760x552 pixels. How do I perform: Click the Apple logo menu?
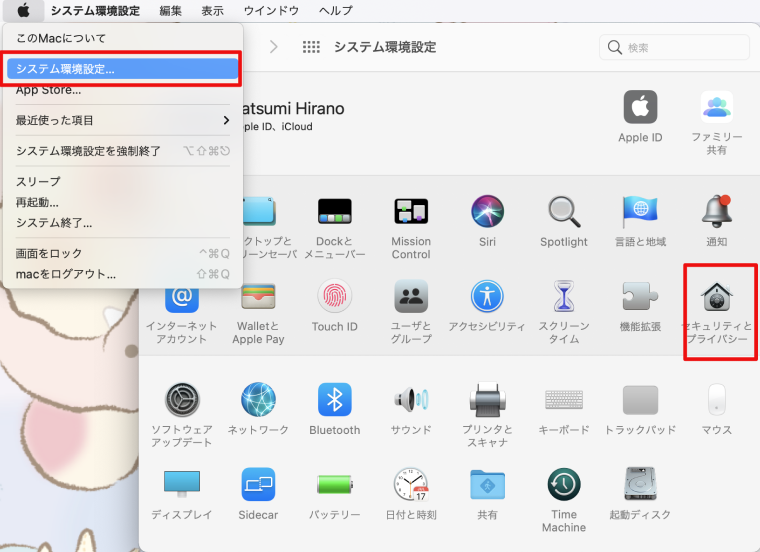click(23, 10)
